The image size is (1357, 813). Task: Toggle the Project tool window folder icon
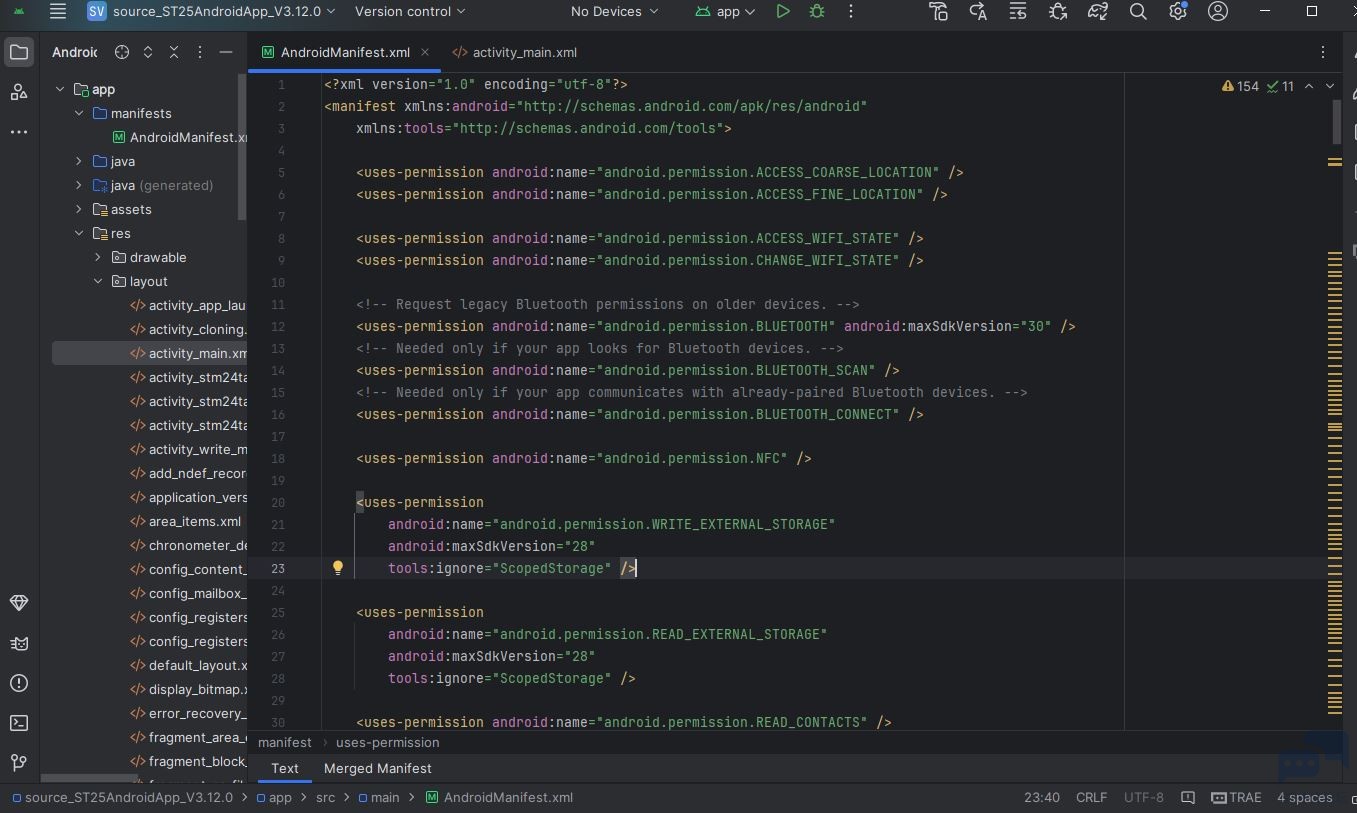point(18,52)
